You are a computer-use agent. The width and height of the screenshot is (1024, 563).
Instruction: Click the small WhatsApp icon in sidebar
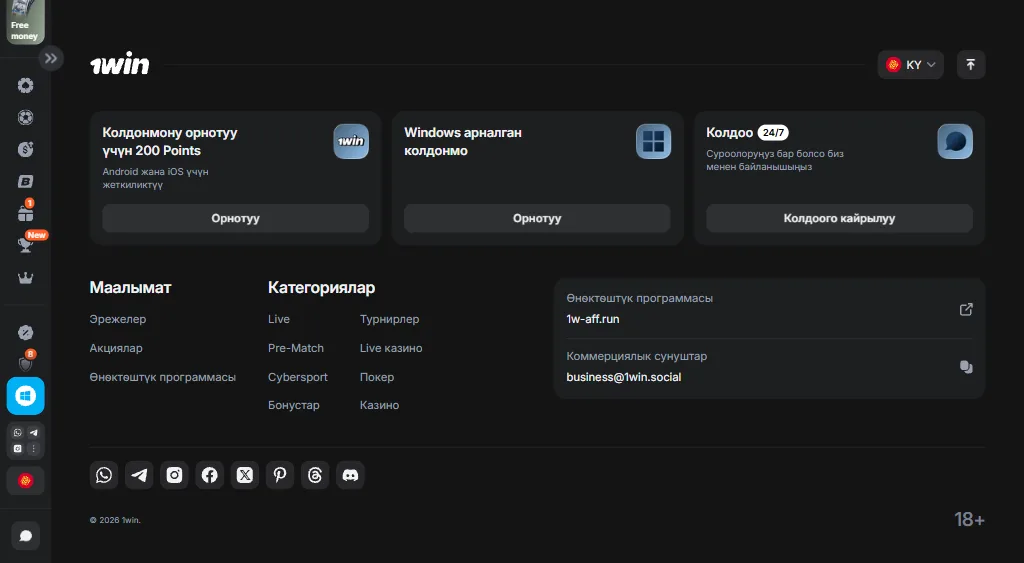click(18, 432)
